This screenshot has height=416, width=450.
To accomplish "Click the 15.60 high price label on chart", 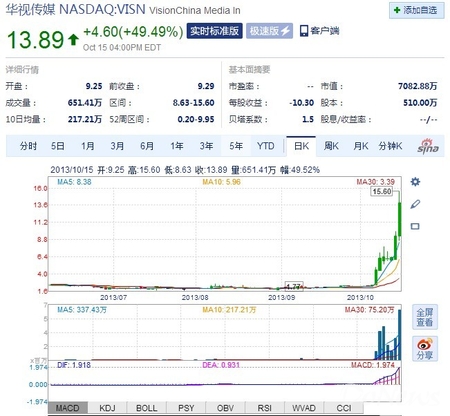I will [x=382, y=191].
